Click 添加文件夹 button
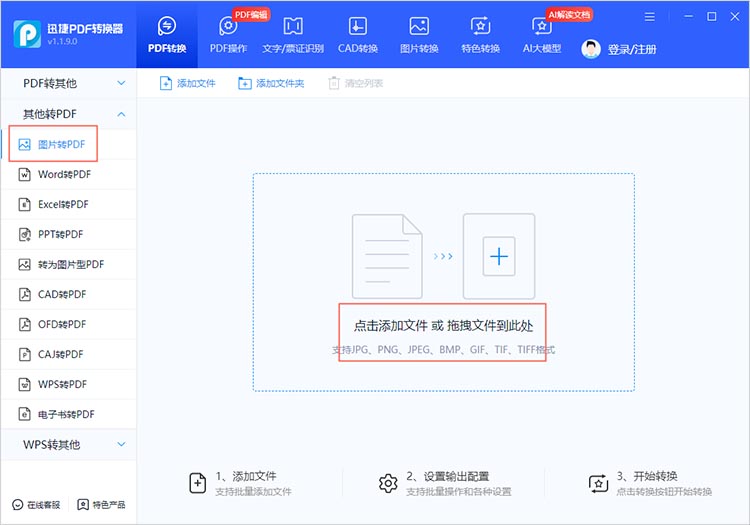750x525 pixels. (x=271, y=83)
